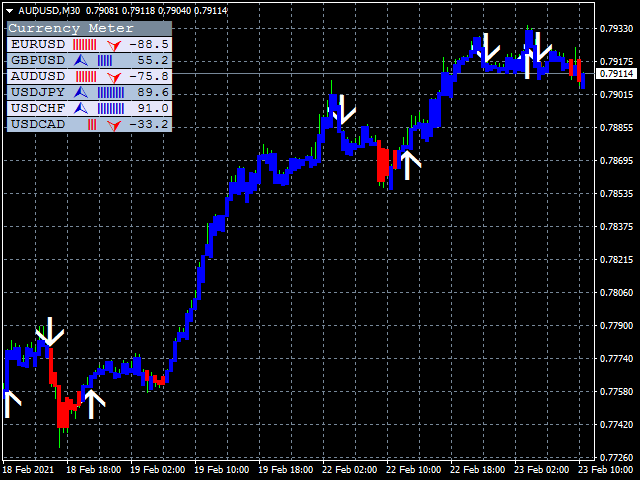Click the blue strength bars for USDJPY
Screen dimensions: 640x480
(x=111, y=93)
